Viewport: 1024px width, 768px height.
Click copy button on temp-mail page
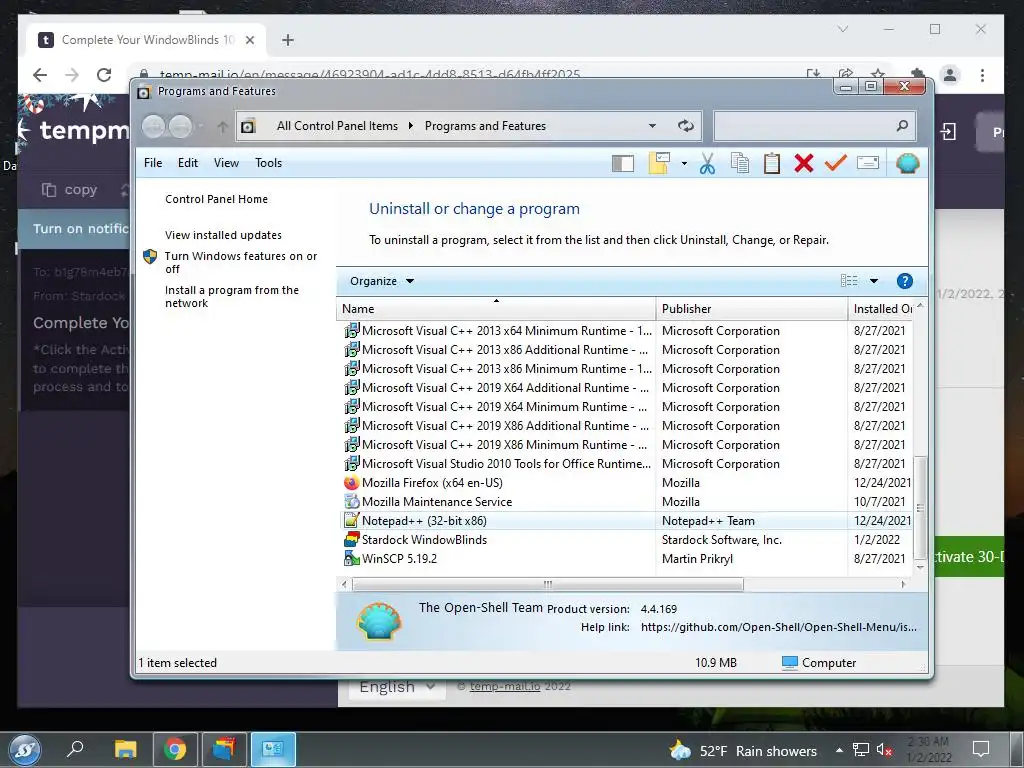(x=70, y=190)
